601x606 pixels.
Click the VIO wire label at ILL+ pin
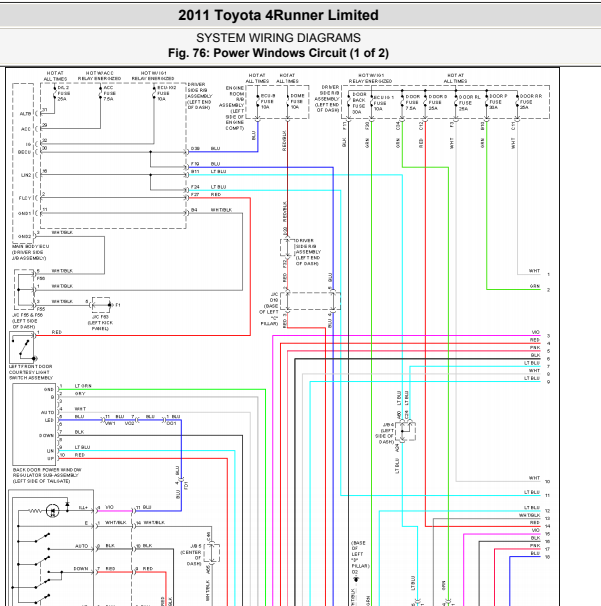110,507
